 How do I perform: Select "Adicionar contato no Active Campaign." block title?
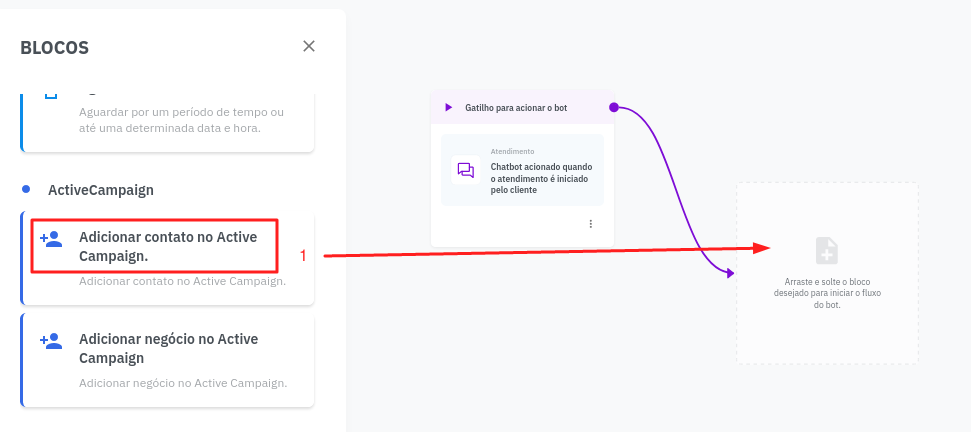tap(168, 246)
